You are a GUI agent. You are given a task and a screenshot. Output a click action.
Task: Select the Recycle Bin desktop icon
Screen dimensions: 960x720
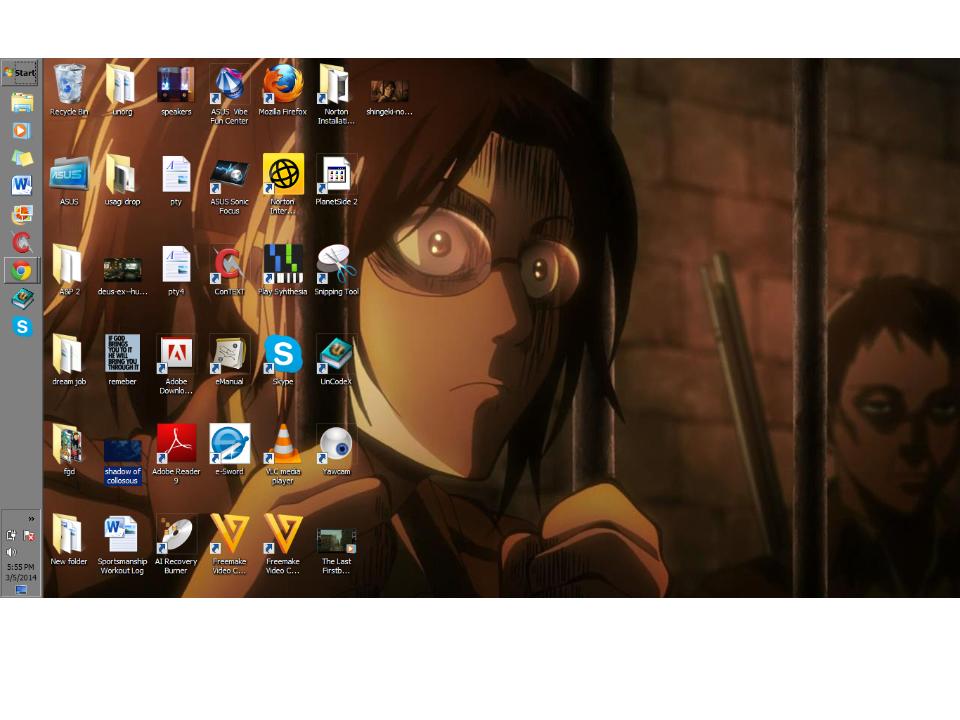point(69,90)
